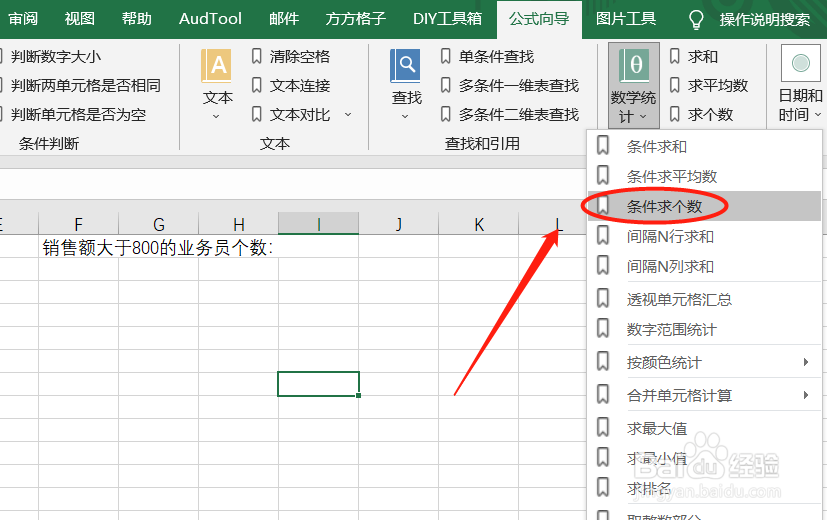Select column F header
Screen dimensions: 827x520
point(79,224)
